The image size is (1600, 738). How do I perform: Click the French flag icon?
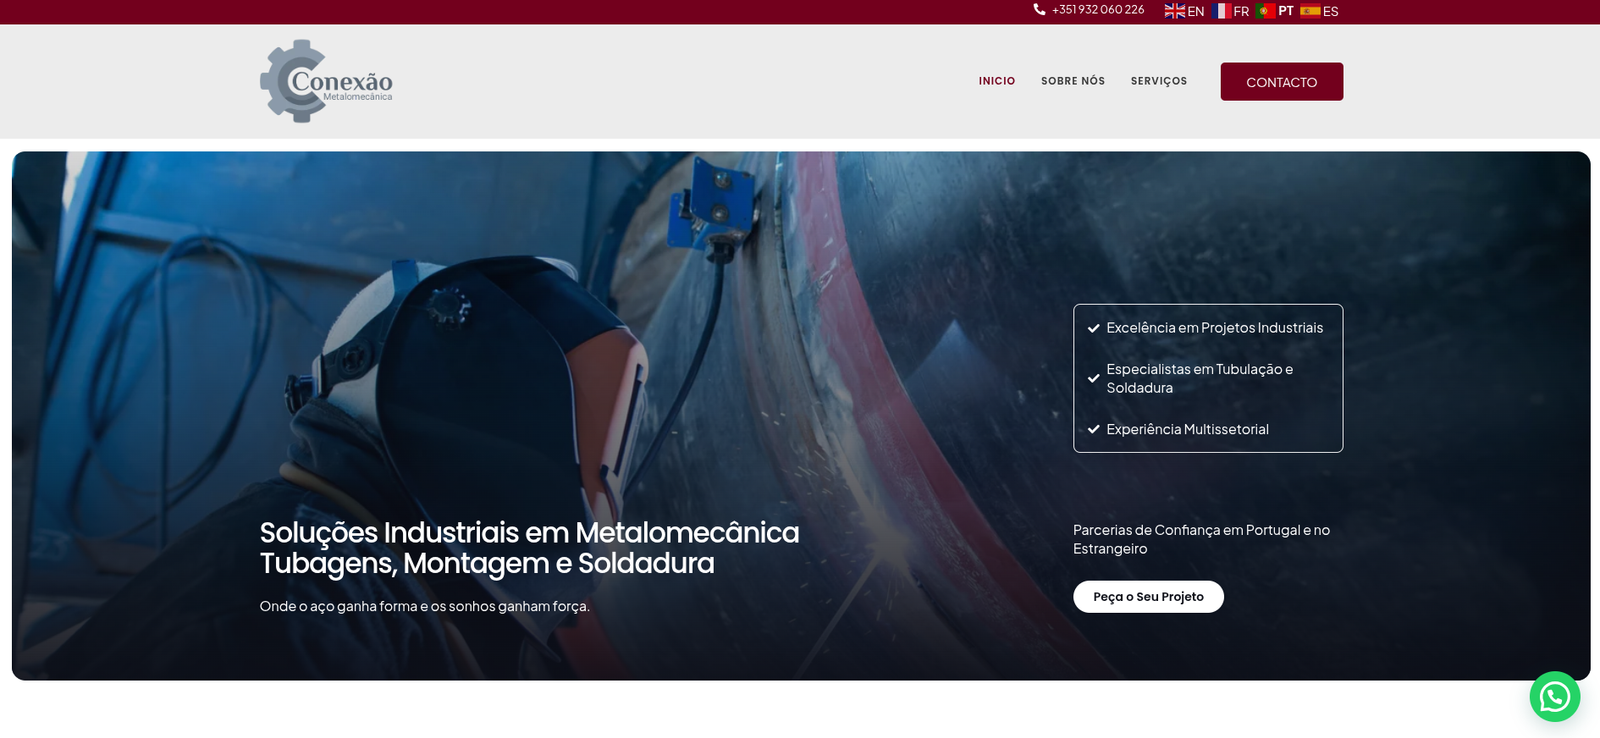coord(1221,11)
